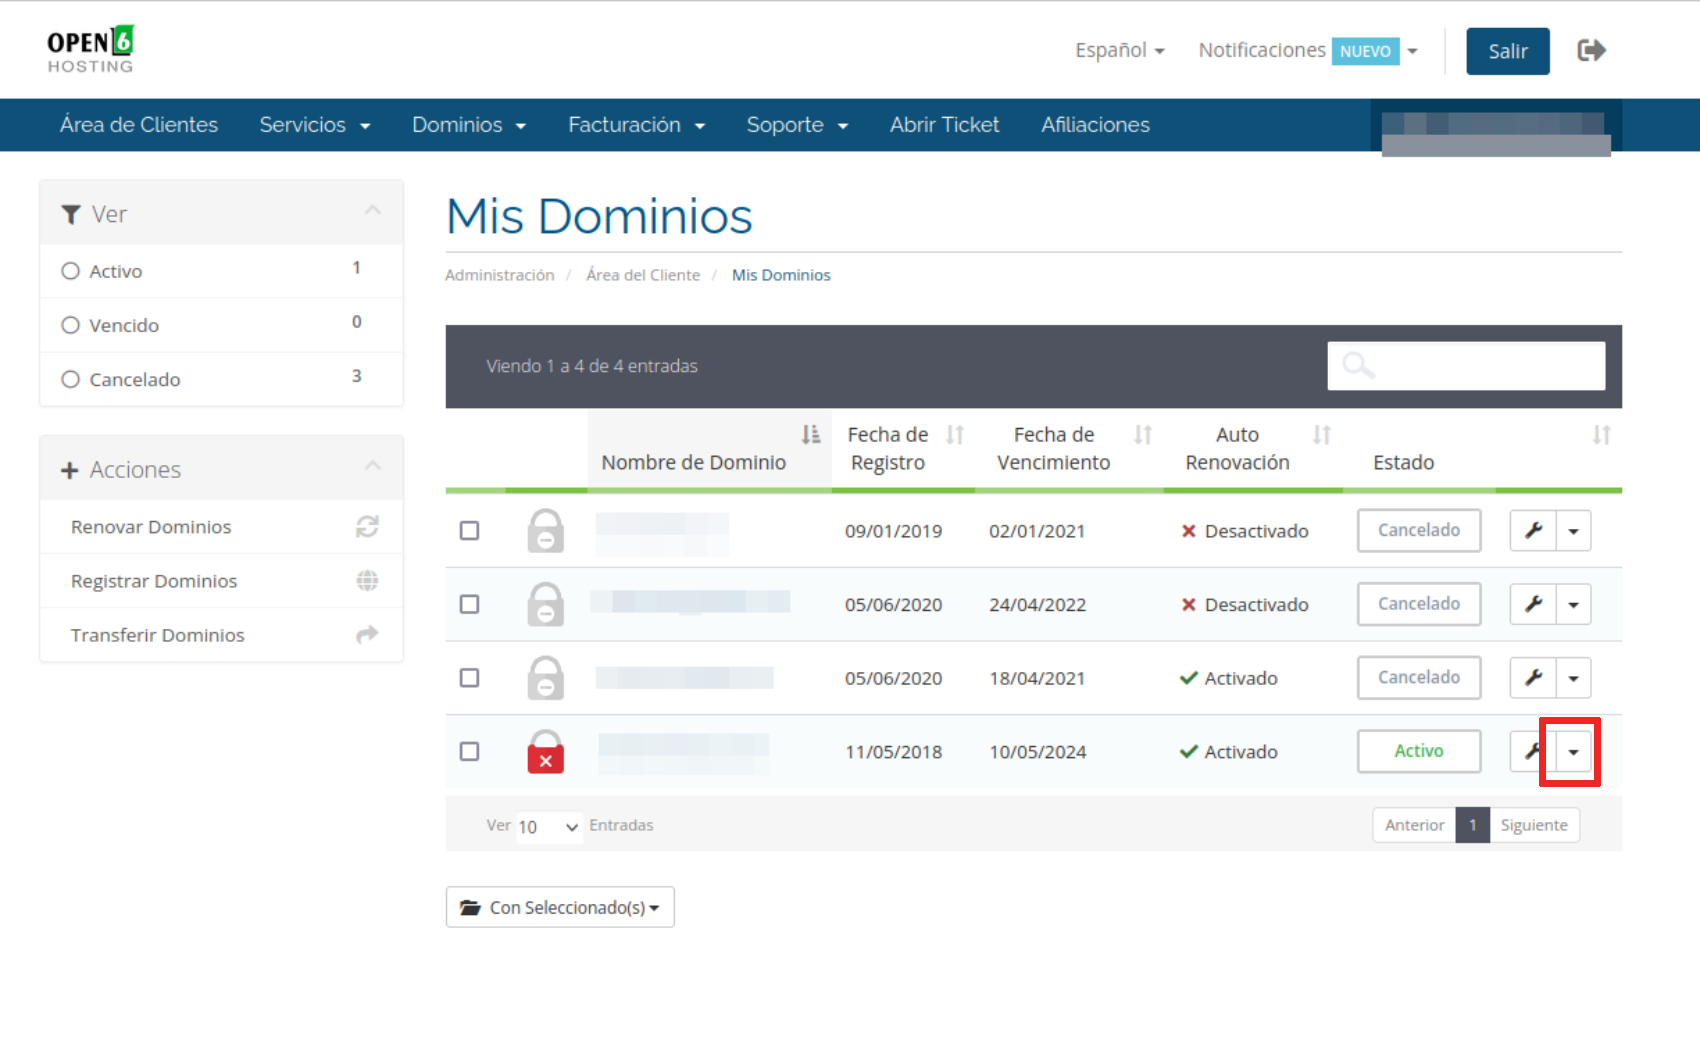Open dropdown arrow for the Activo domain

1573,751
